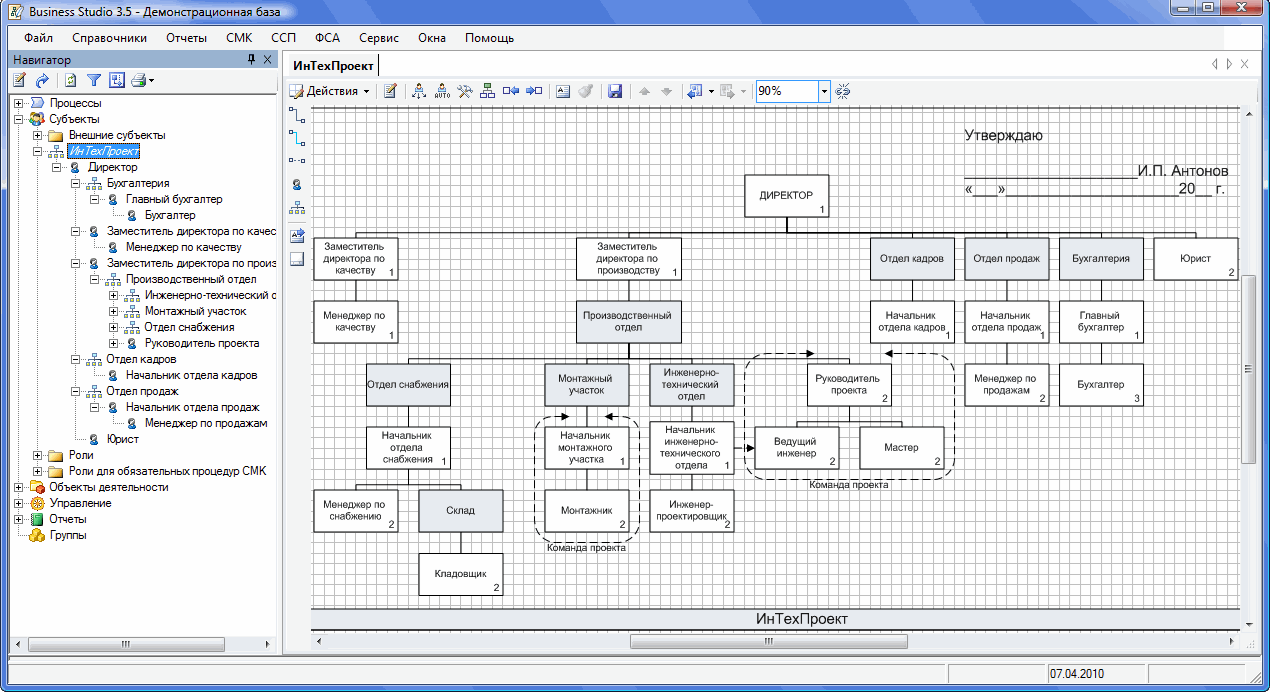The width and height of the screenshot is (1270, 694).
Task: Click the 07.04.2010 date in status bar
Action: coord(1077,674)
